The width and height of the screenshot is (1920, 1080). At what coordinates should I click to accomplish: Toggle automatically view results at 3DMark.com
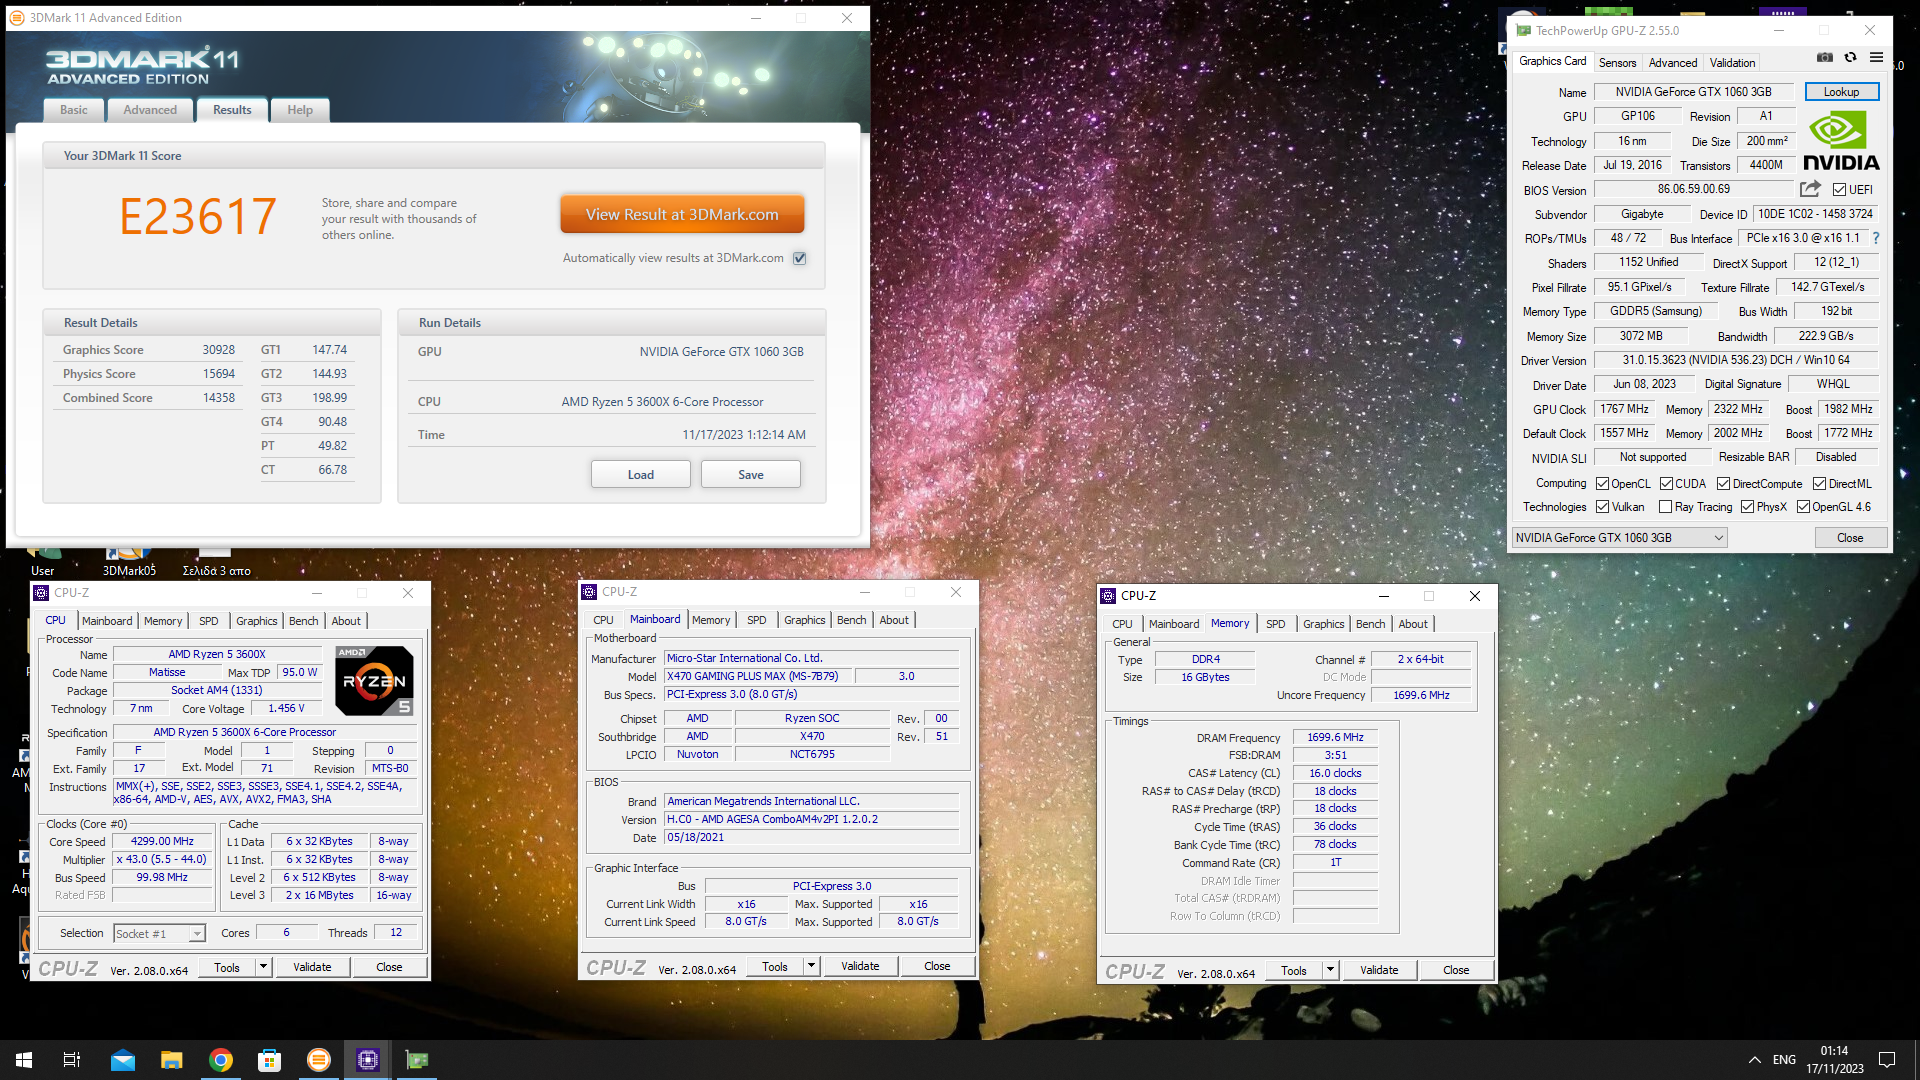point(799,258)
